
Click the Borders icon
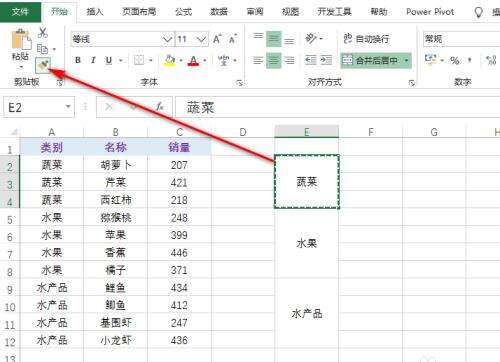click(x=139, y=60)
